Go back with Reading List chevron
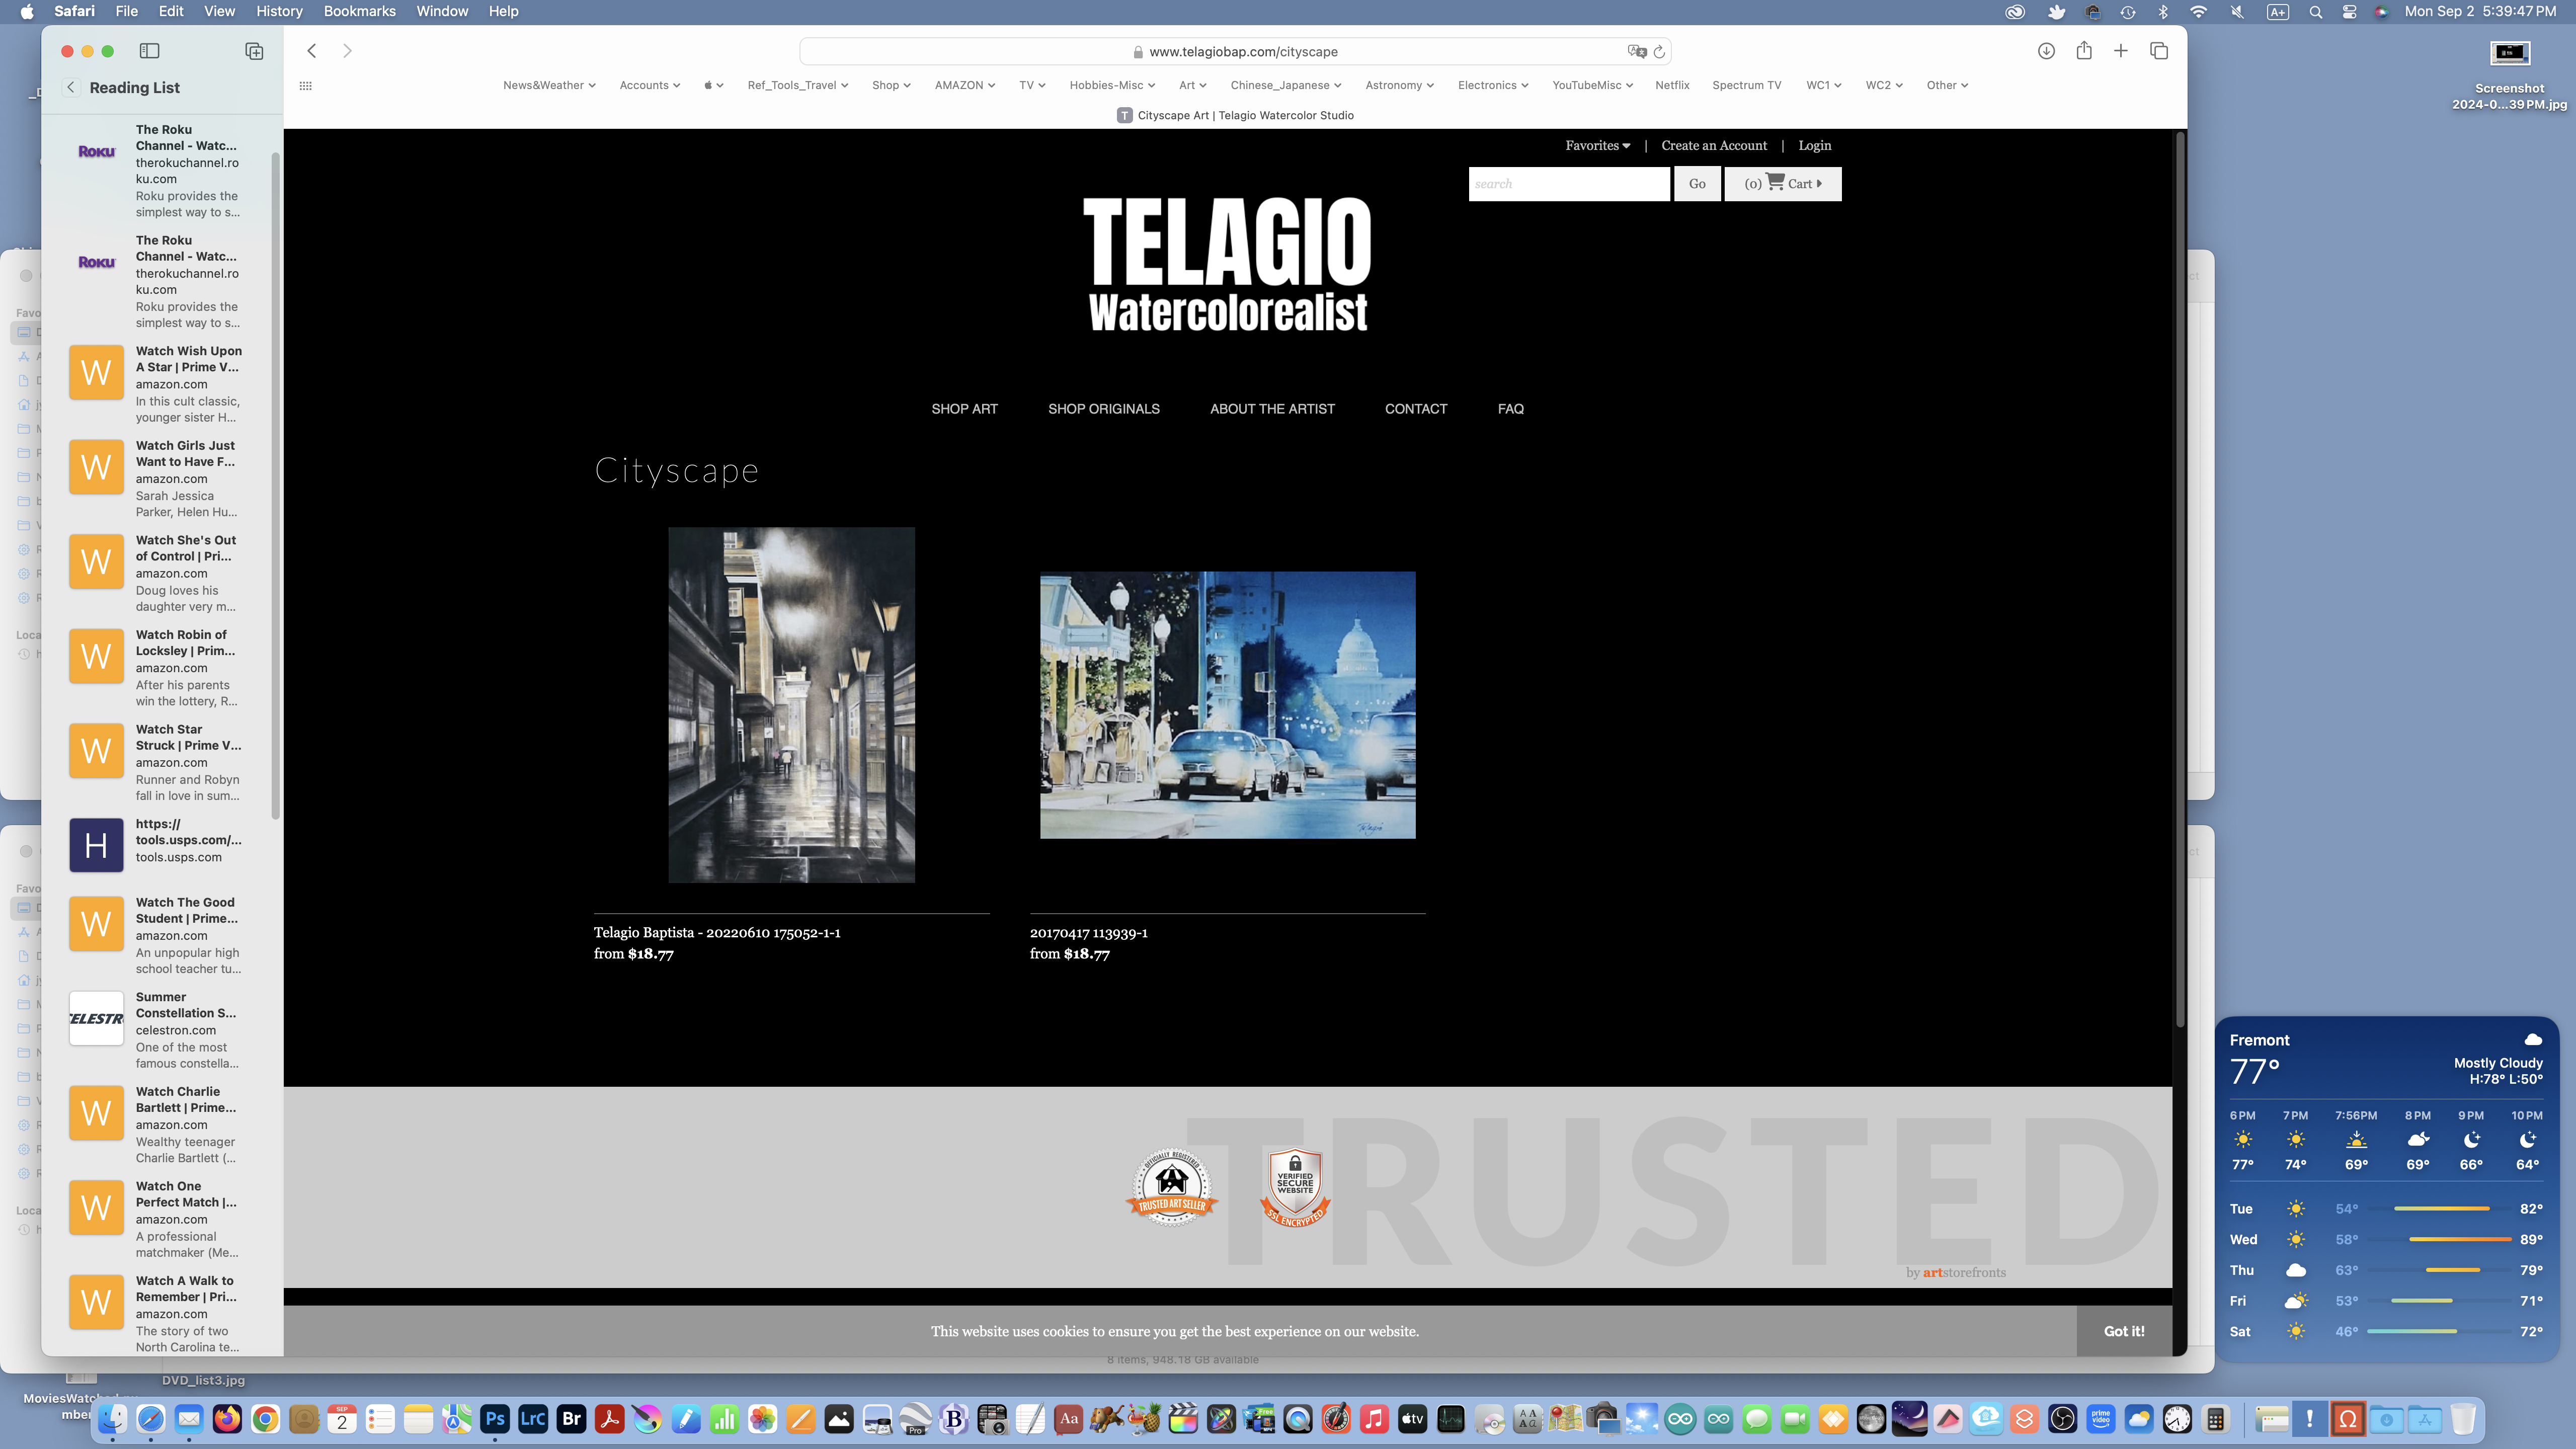Screen dimensions: 2576x1449 coord(71,87)
